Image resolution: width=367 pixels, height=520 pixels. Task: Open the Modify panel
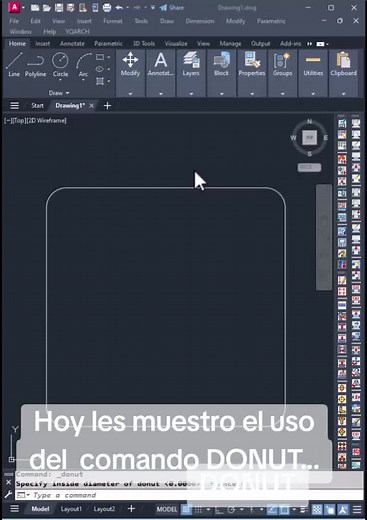tap(130, 73)
